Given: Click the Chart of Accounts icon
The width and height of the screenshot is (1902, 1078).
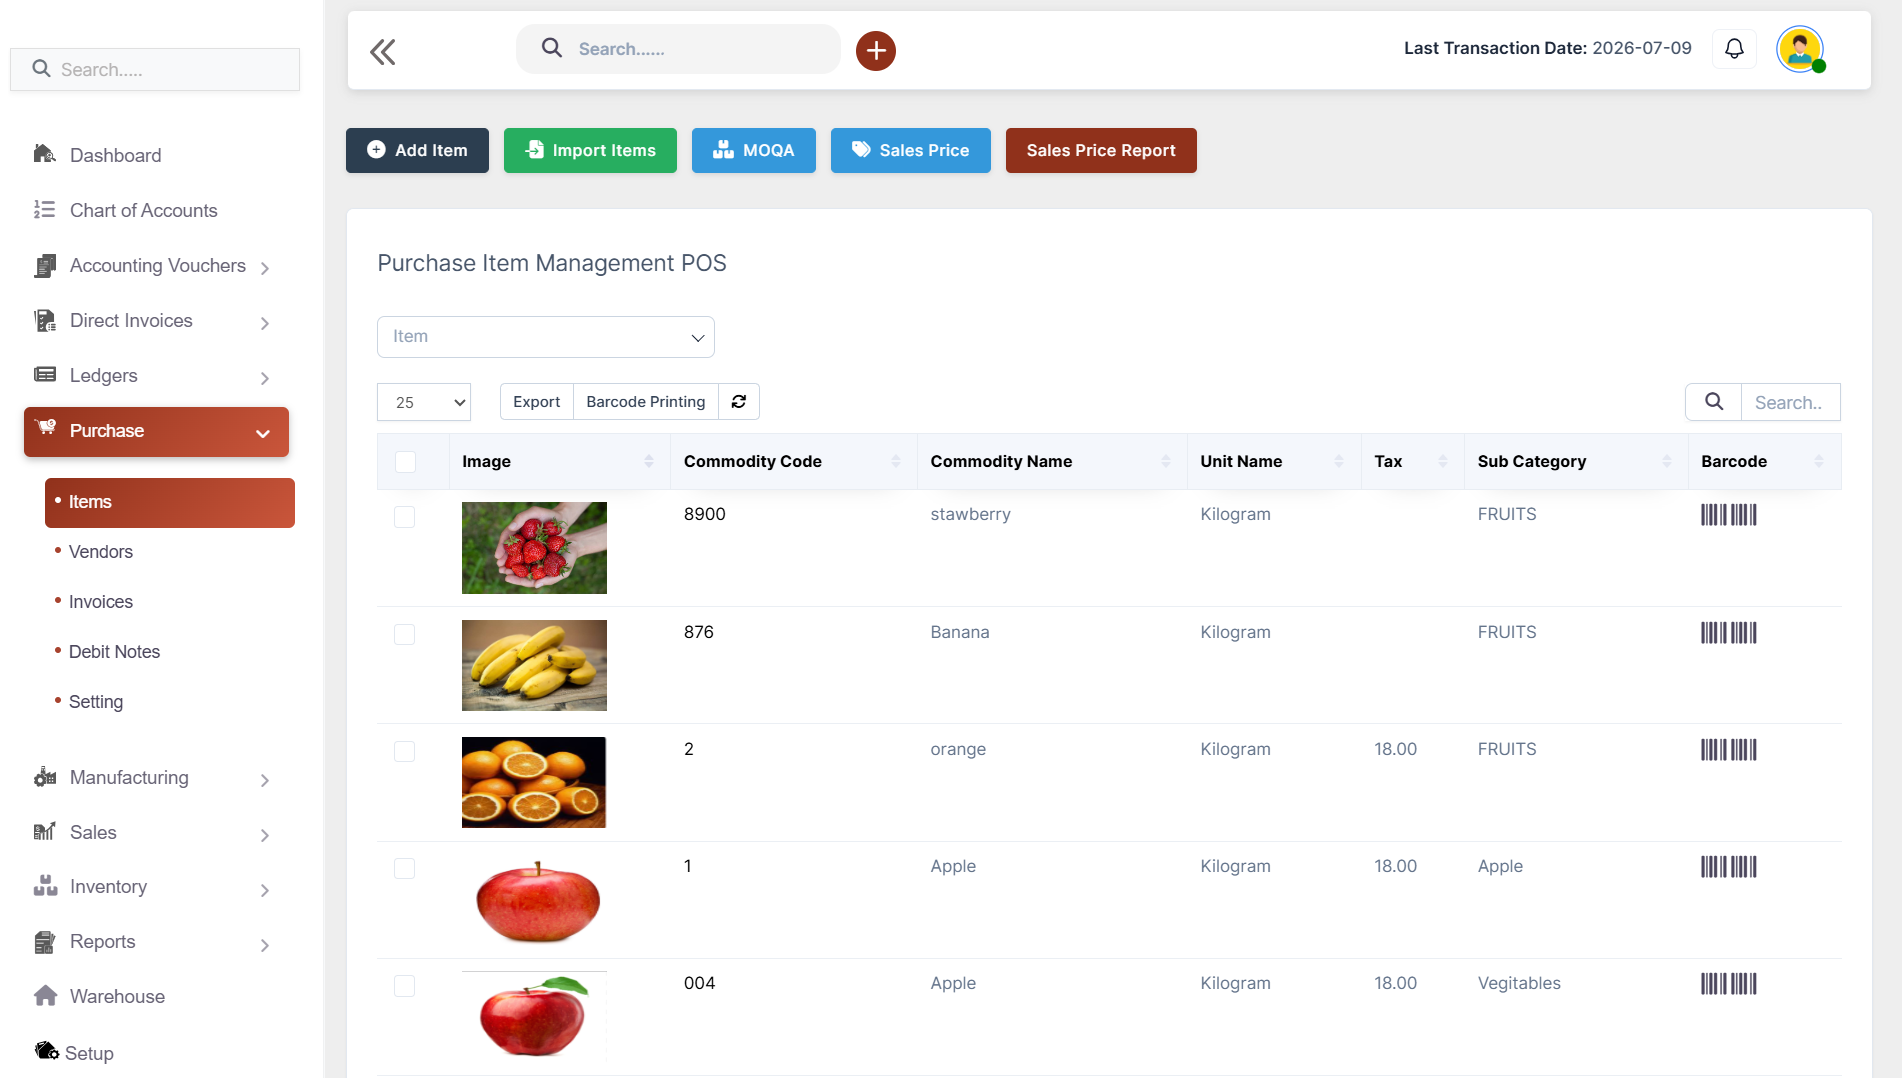Looking at the screenshot, I should coord(45,209).
